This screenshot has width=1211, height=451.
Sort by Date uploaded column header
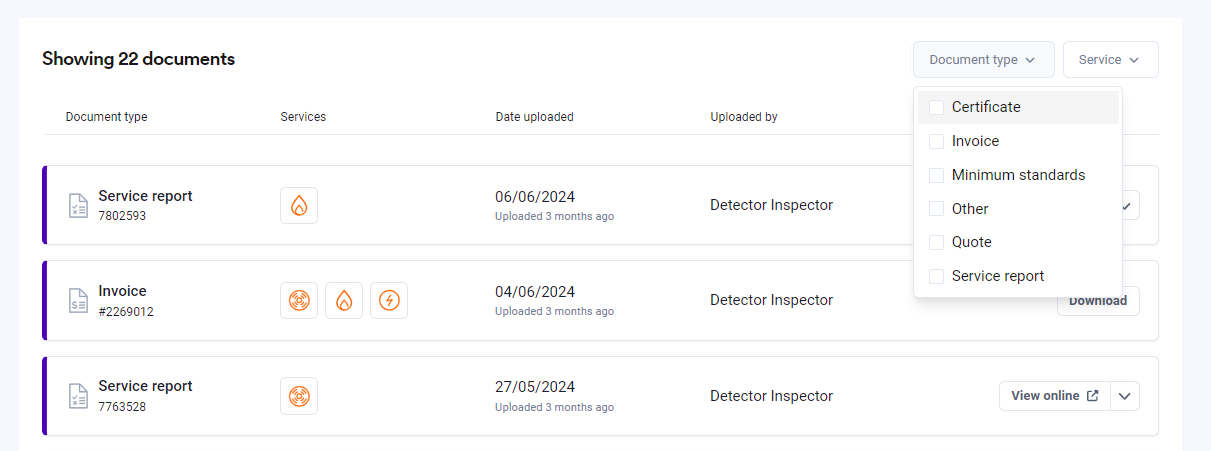pos(534,117)
